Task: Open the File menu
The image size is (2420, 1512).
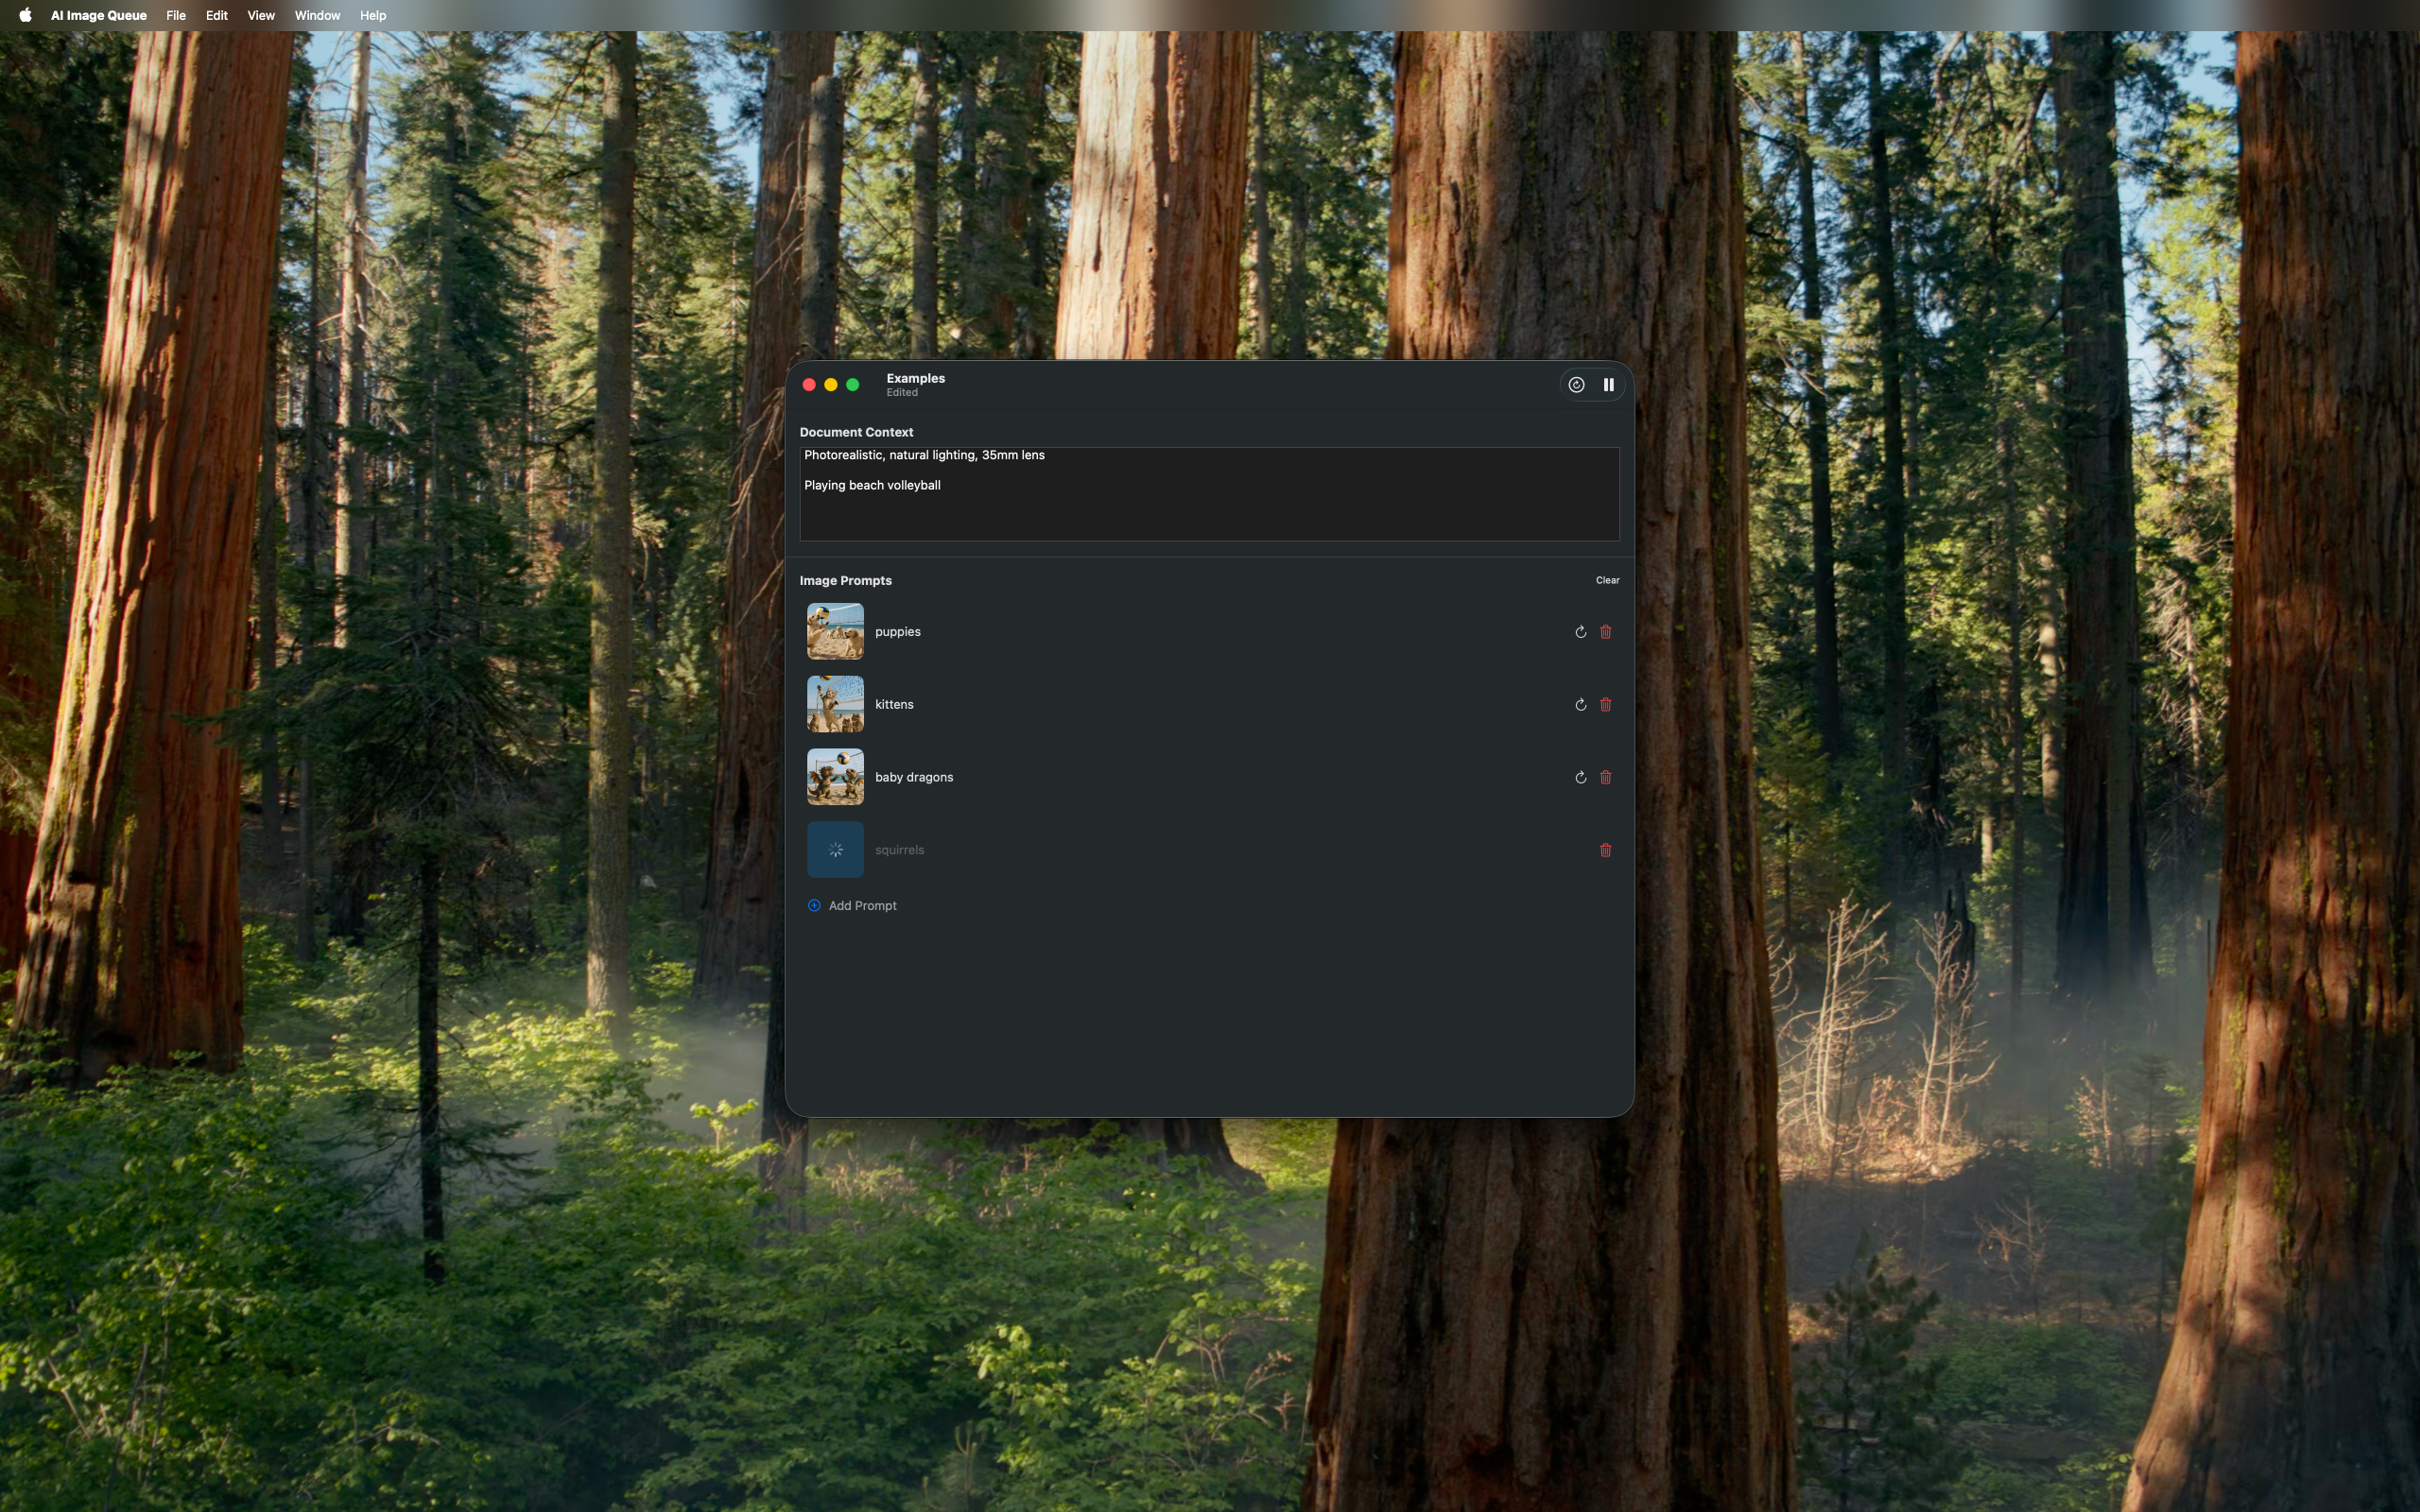Action: 176,15
